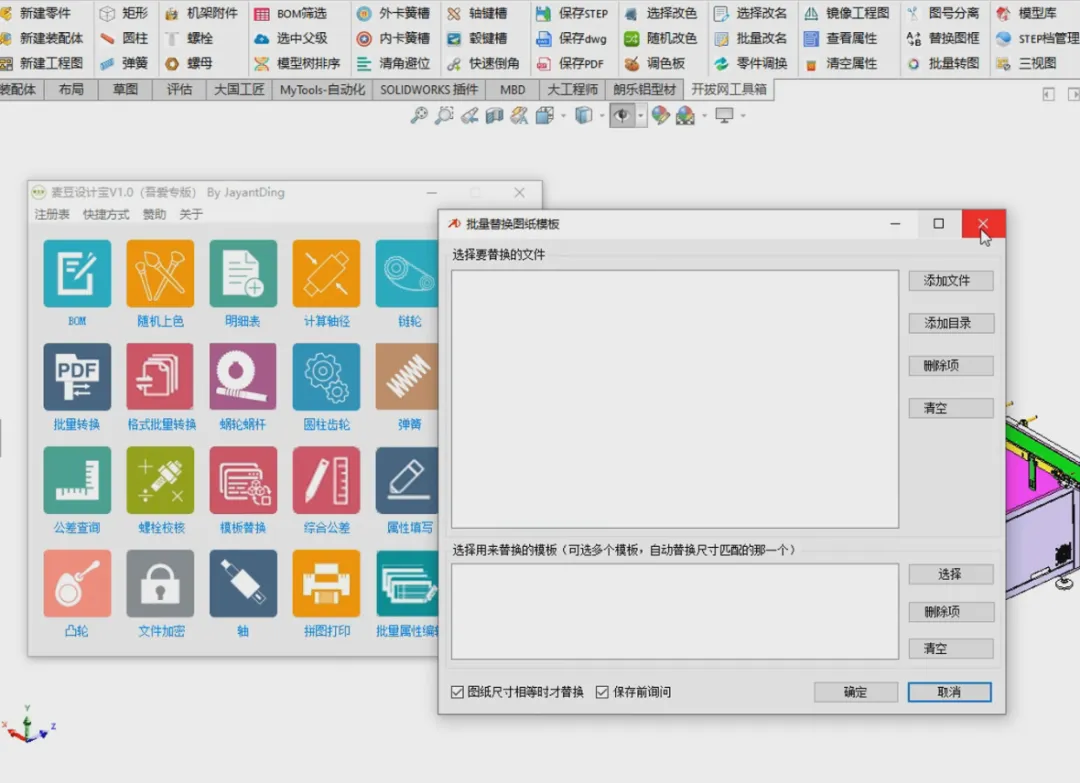Screen dimensions: 1080x783
Task: Open the 轴 shaft tile
Action: 243,583
